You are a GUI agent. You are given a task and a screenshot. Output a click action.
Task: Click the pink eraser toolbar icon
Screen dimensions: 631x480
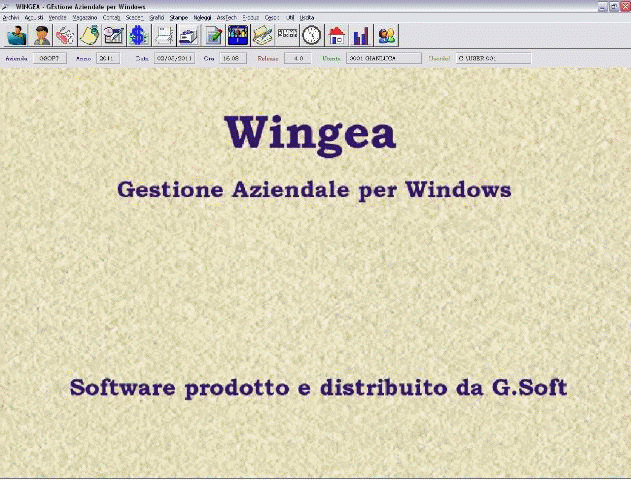[x=65, y=35]
